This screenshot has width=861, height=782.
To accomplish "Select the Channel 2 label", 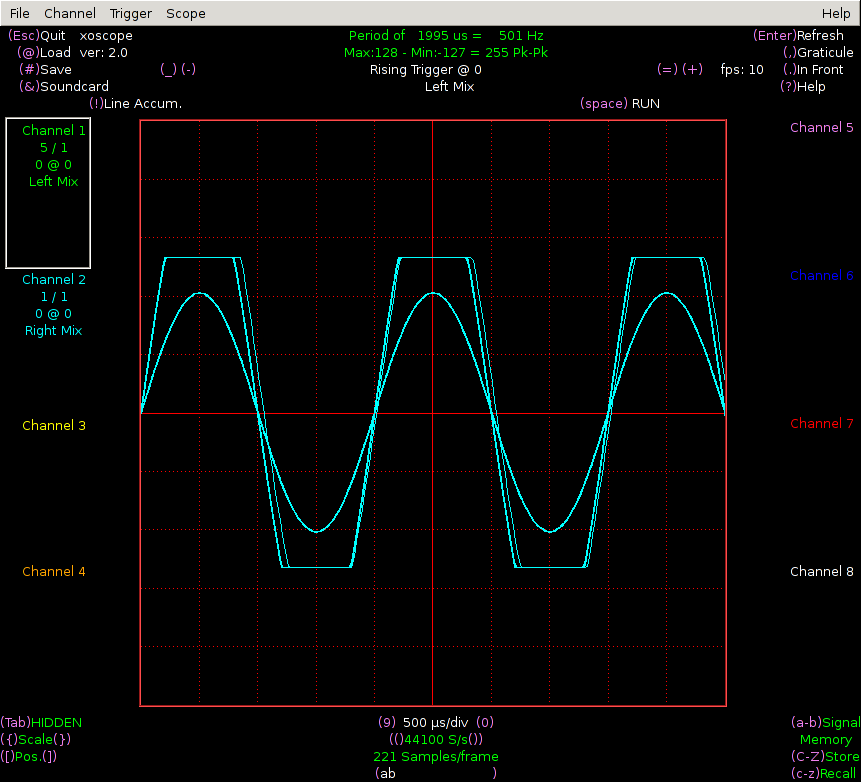I will pos(54,280).
